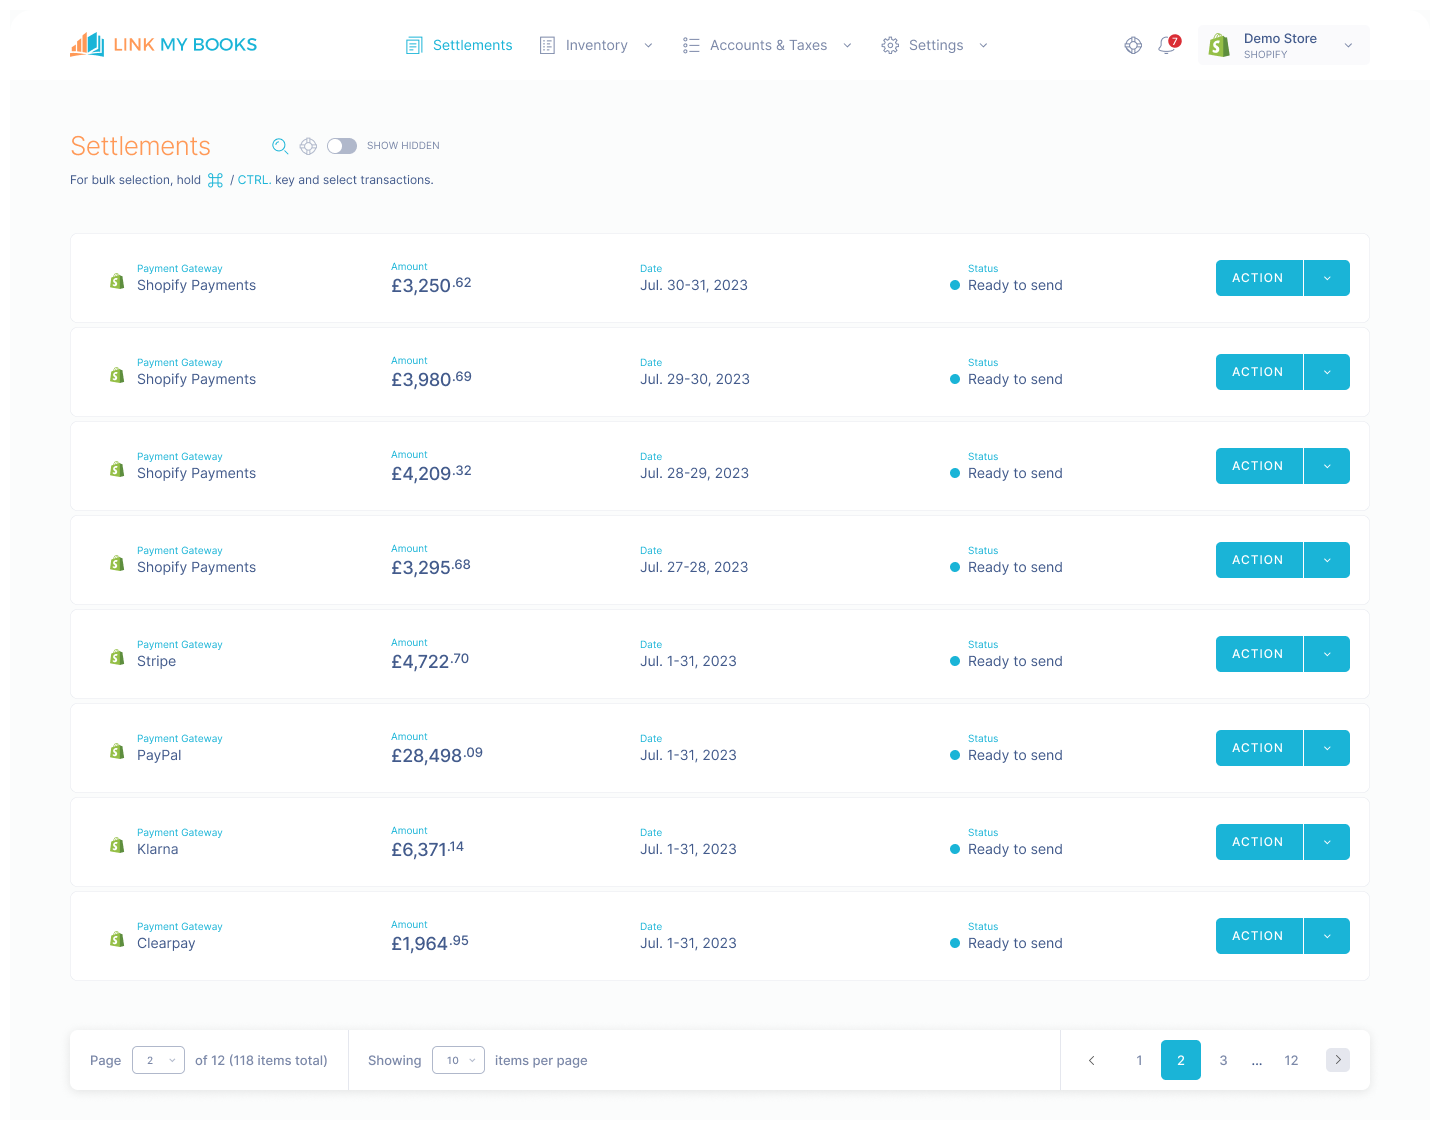
Task: Click Shopify icon on Klarna row
Action: pos(117,845)
